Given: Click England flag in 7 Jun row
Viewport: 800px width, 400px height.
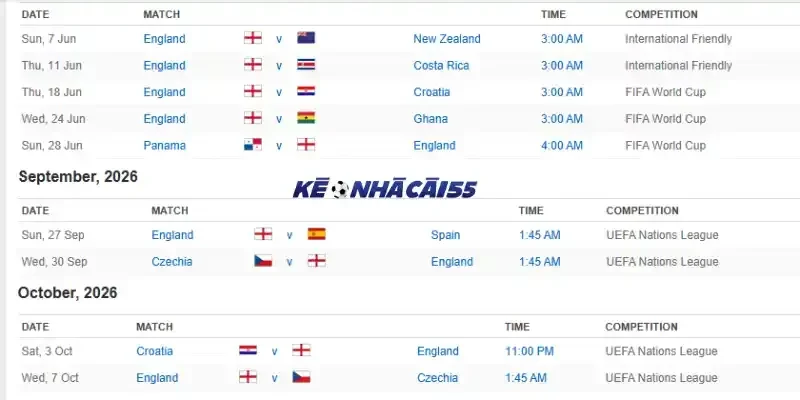Looking at the screenshot, I should click(253, 38).
